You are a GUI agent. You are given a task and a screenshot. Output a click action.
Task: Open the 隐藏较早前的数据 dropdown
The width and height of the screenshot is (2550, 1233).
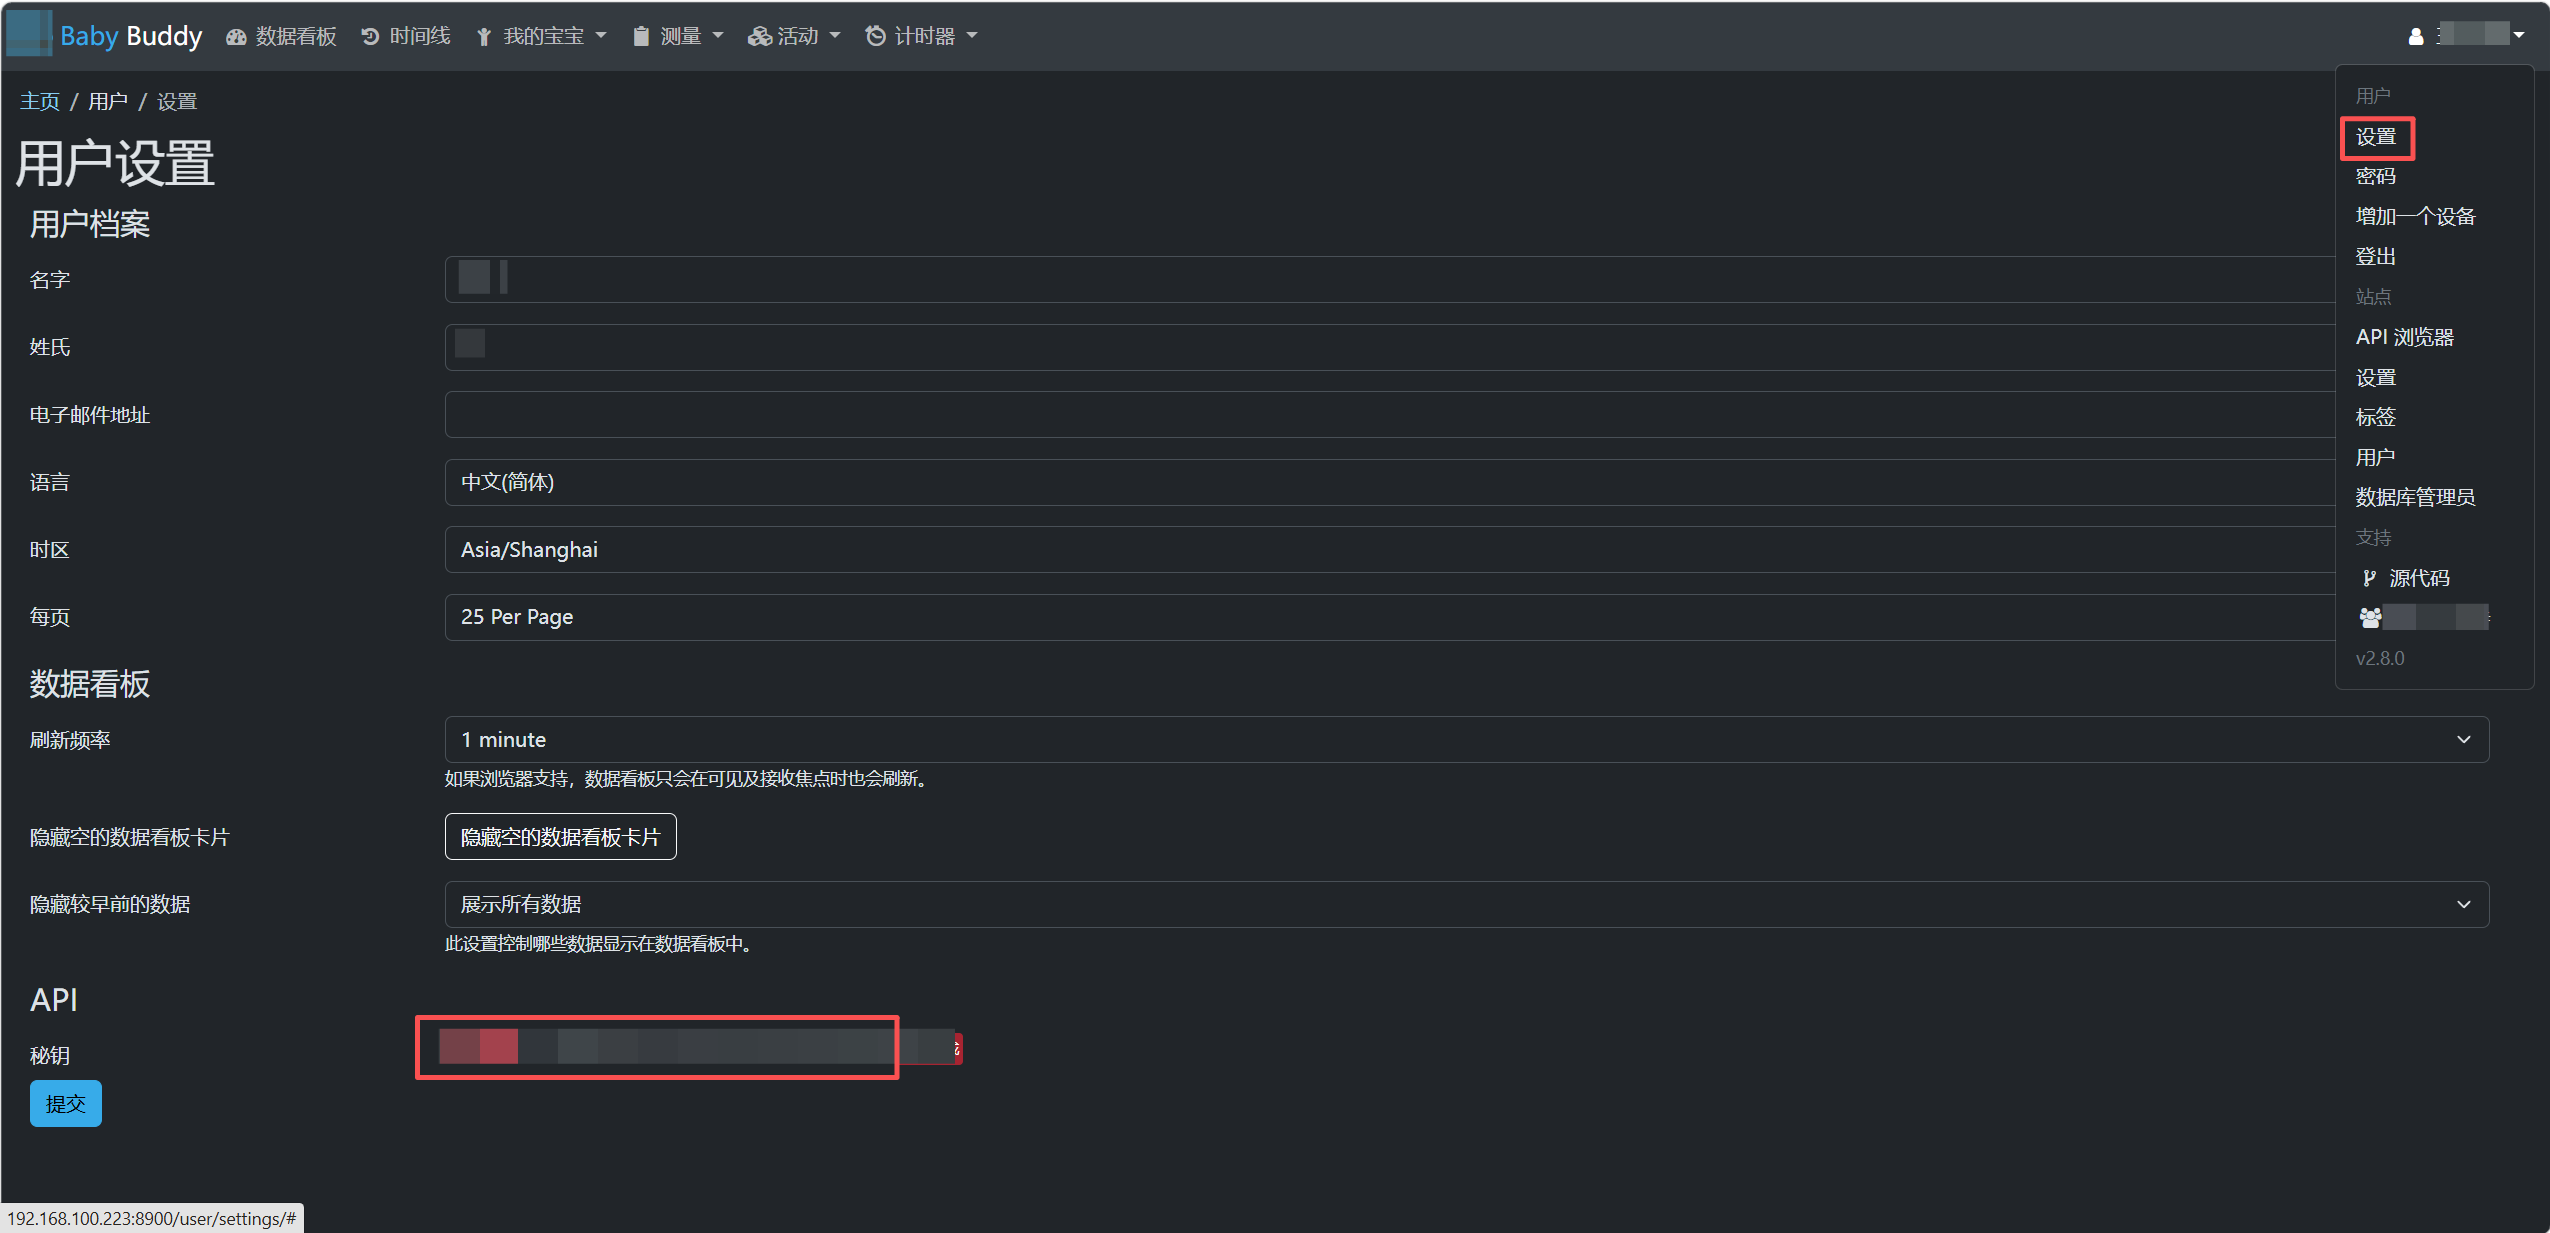click(1466, 904)
